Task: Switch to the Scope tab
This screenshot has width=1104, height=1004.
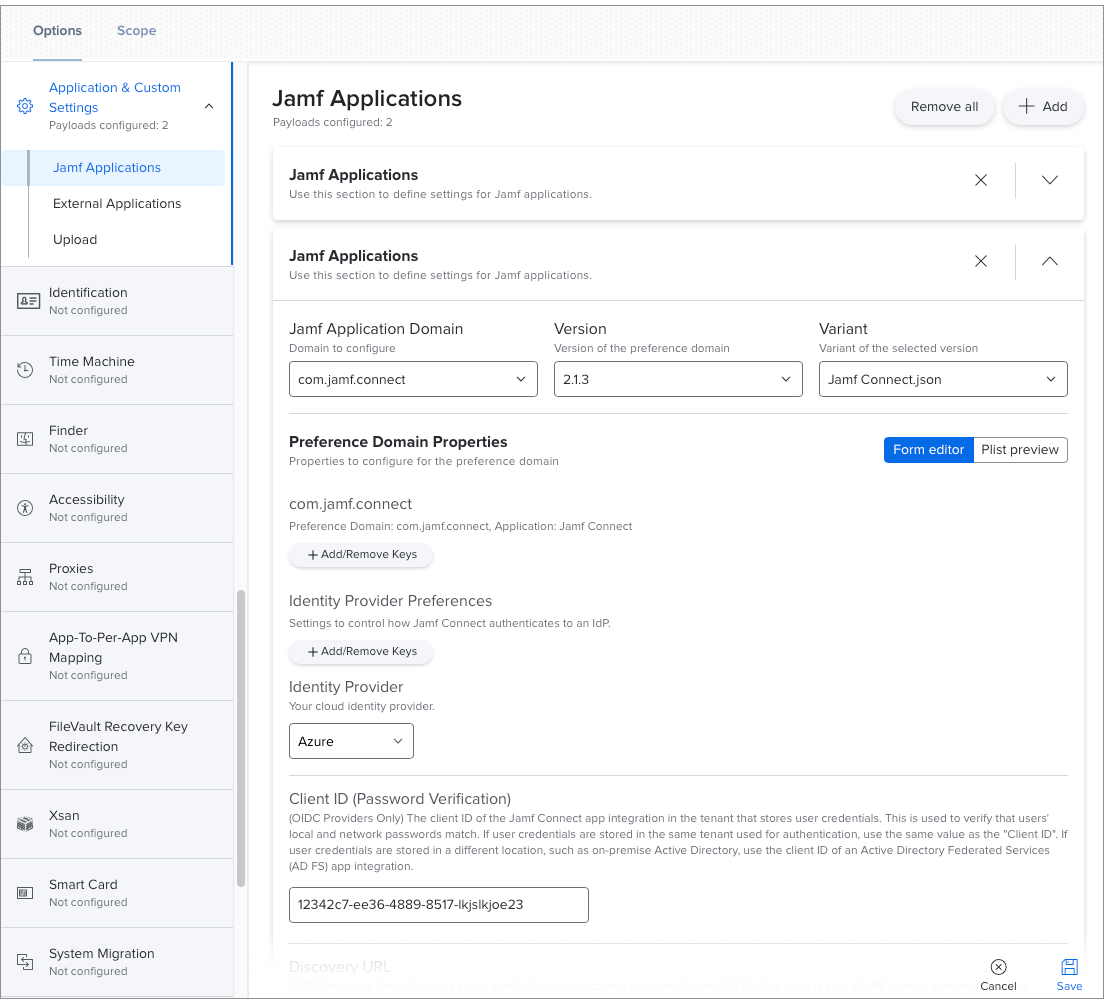Action: [x=136, y=30]
